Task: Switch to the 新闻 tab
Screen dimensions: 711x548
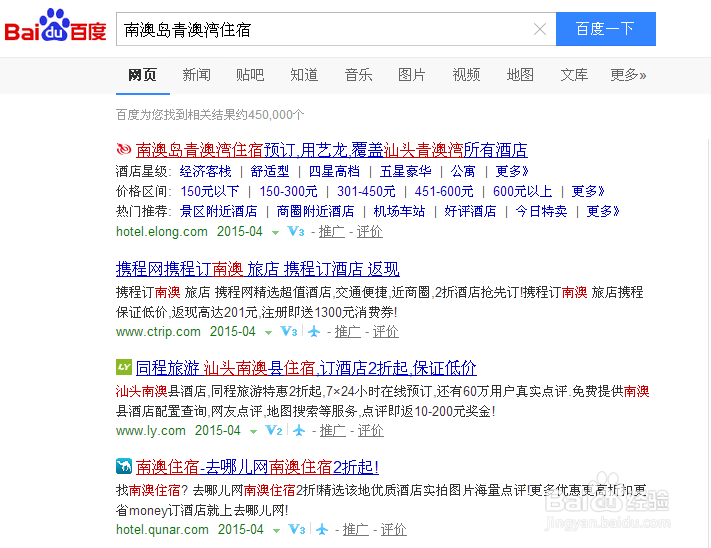Action: point(196,74)
